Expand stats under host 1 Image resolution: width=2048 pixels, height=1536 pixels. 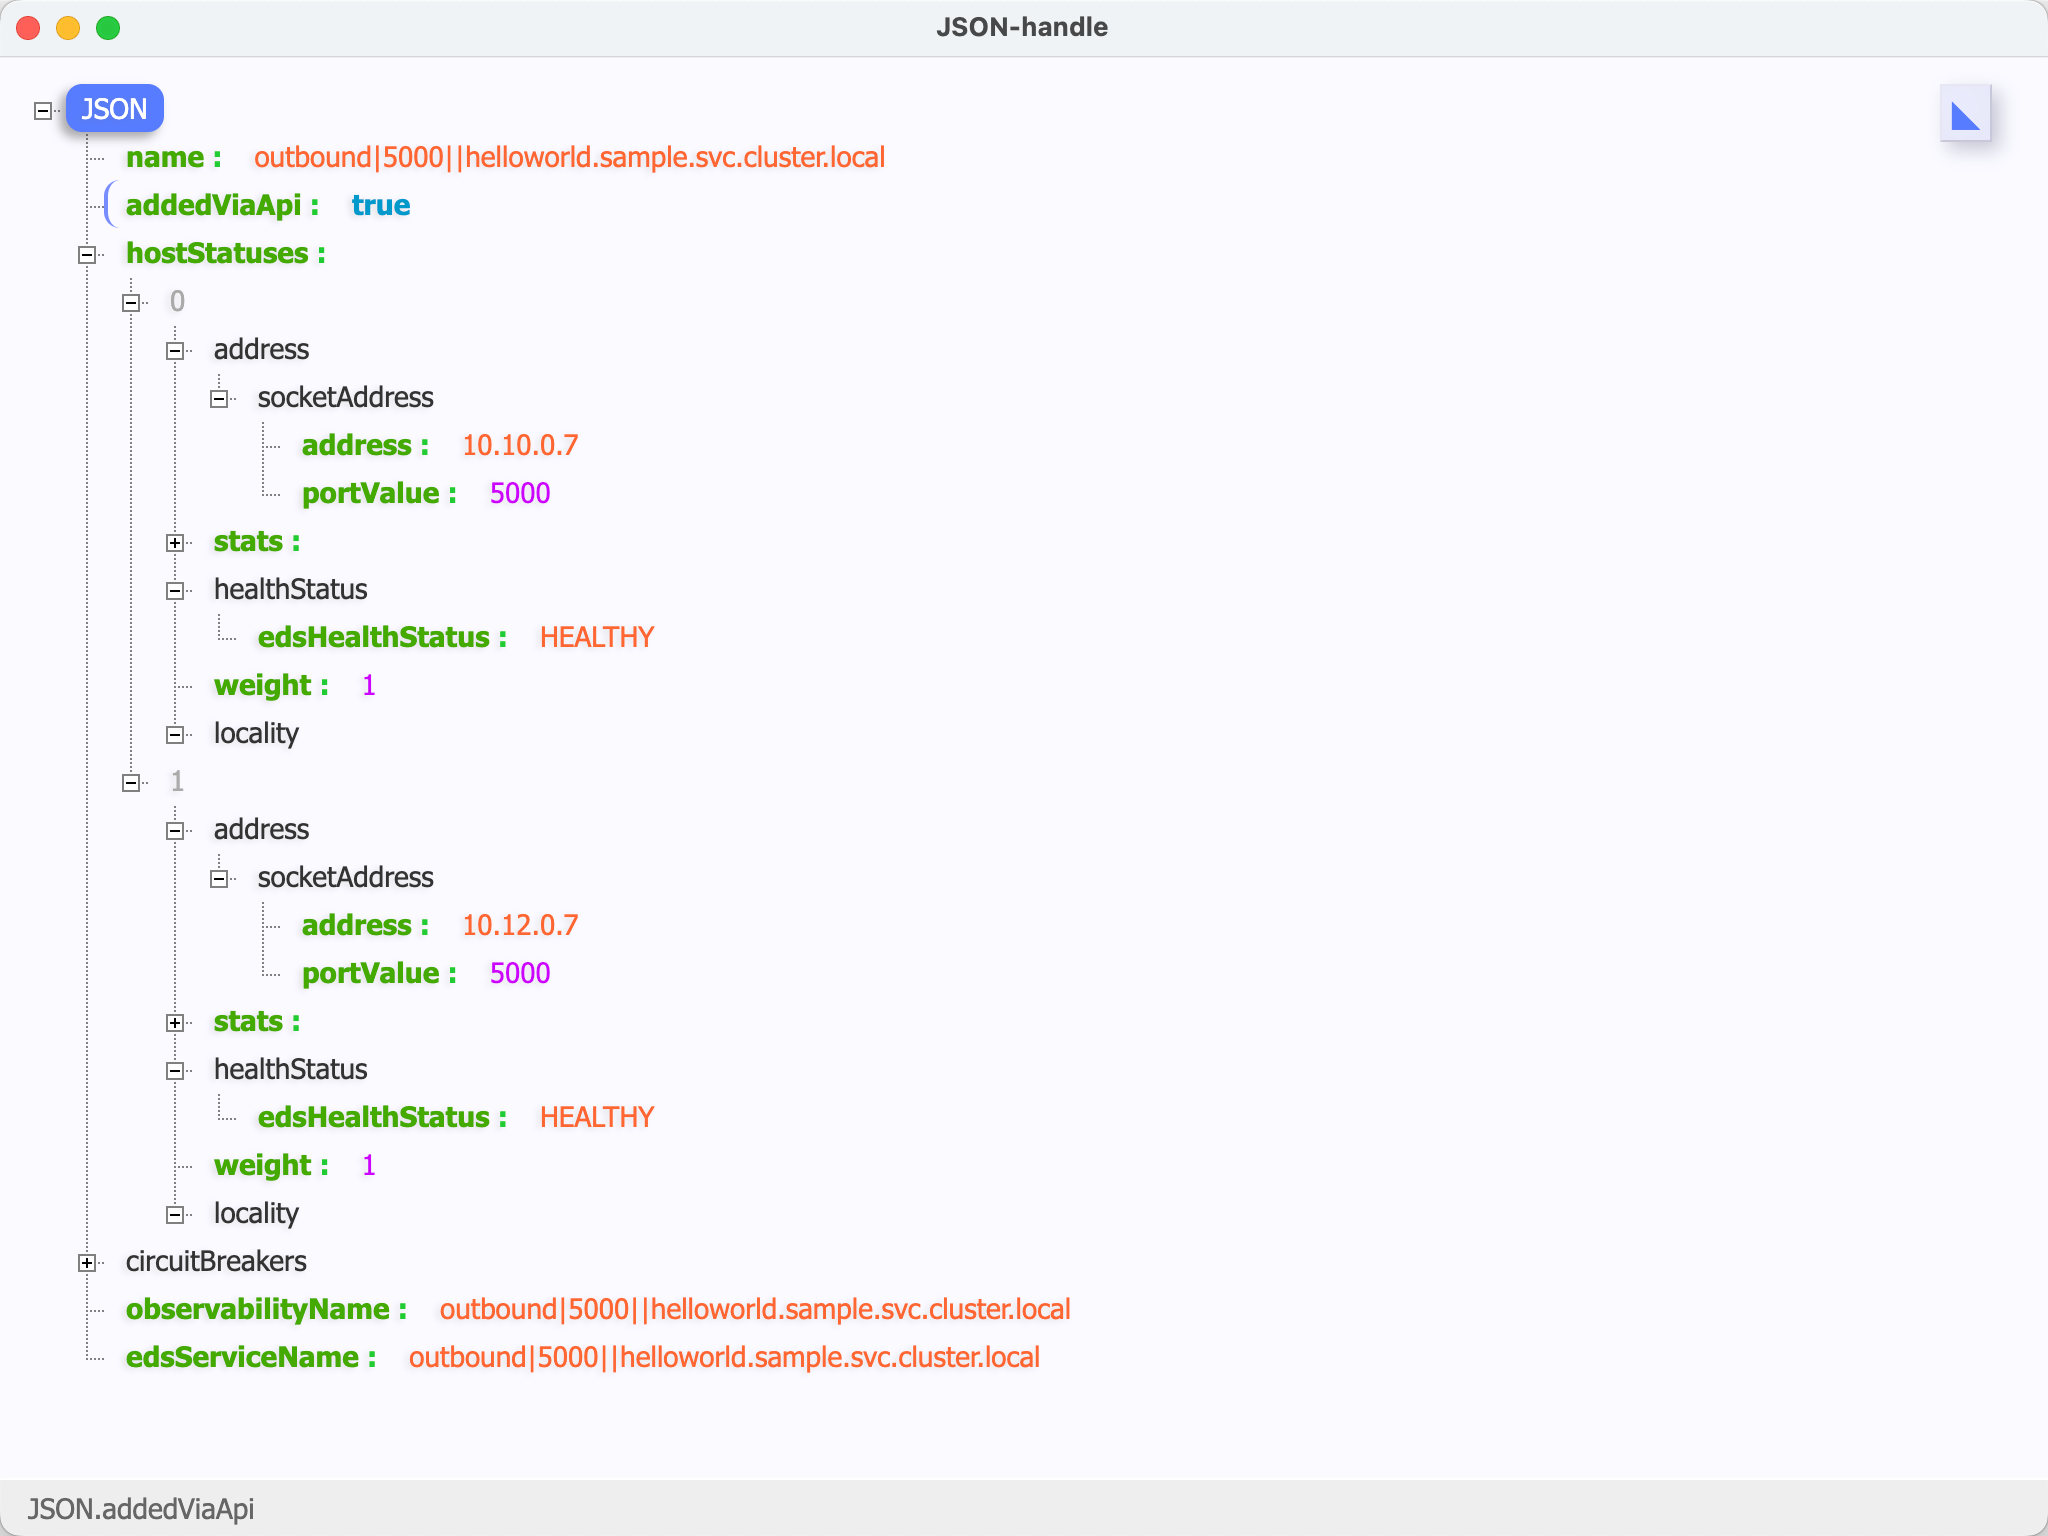[x=175, y=1022]
